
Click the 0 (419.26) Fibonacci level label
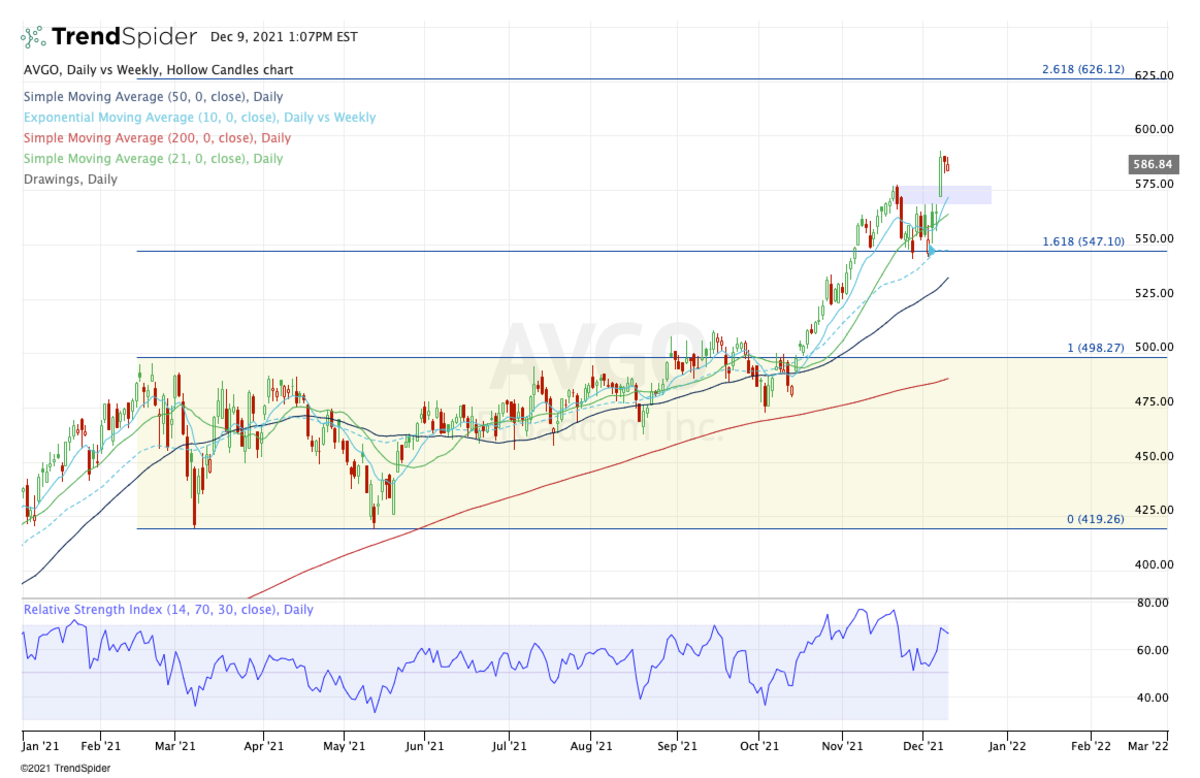(1095, 520)
